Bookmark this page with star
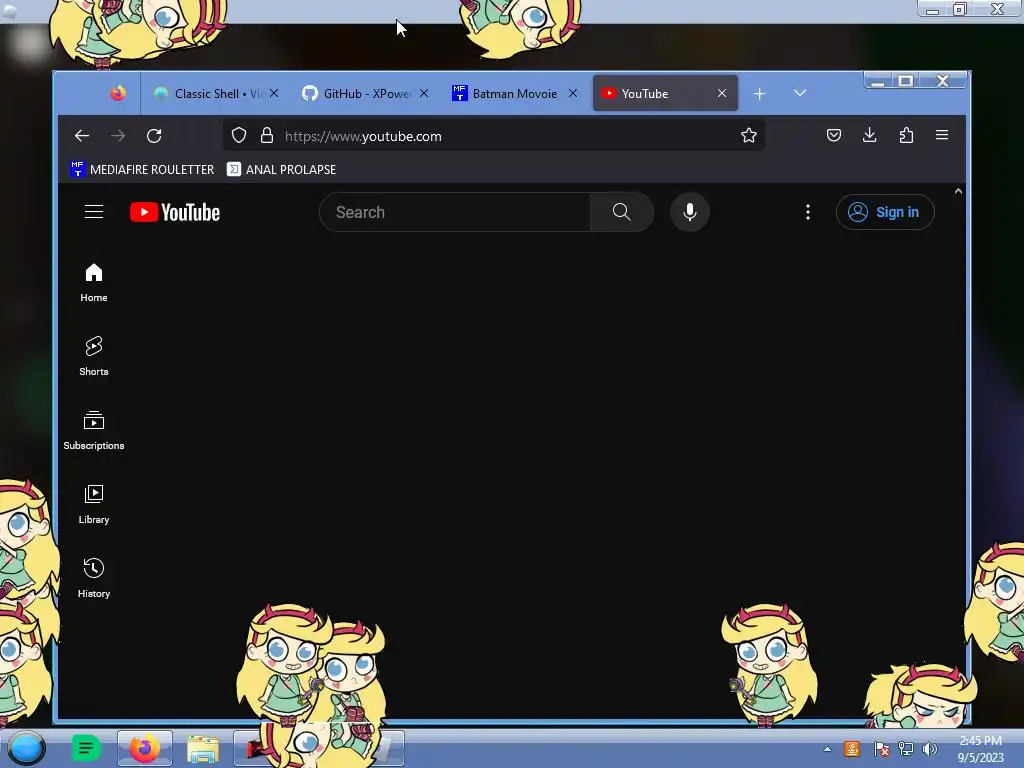 [x=748, y=136]
